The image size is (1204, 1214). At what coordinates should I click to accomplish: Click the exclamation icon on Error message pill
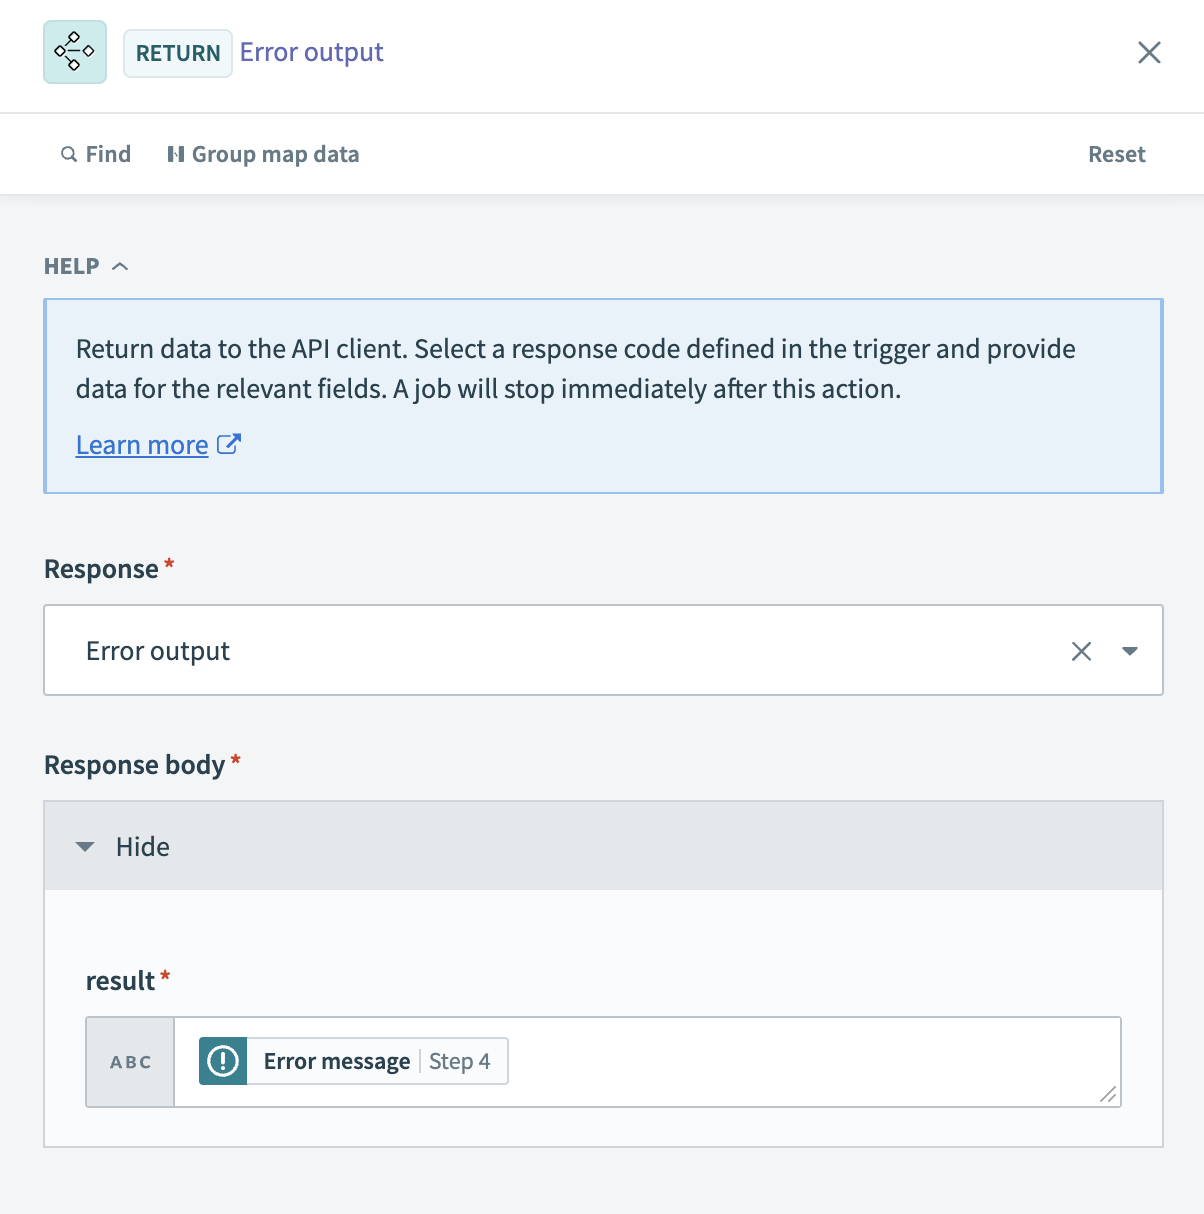point(223,1061)
